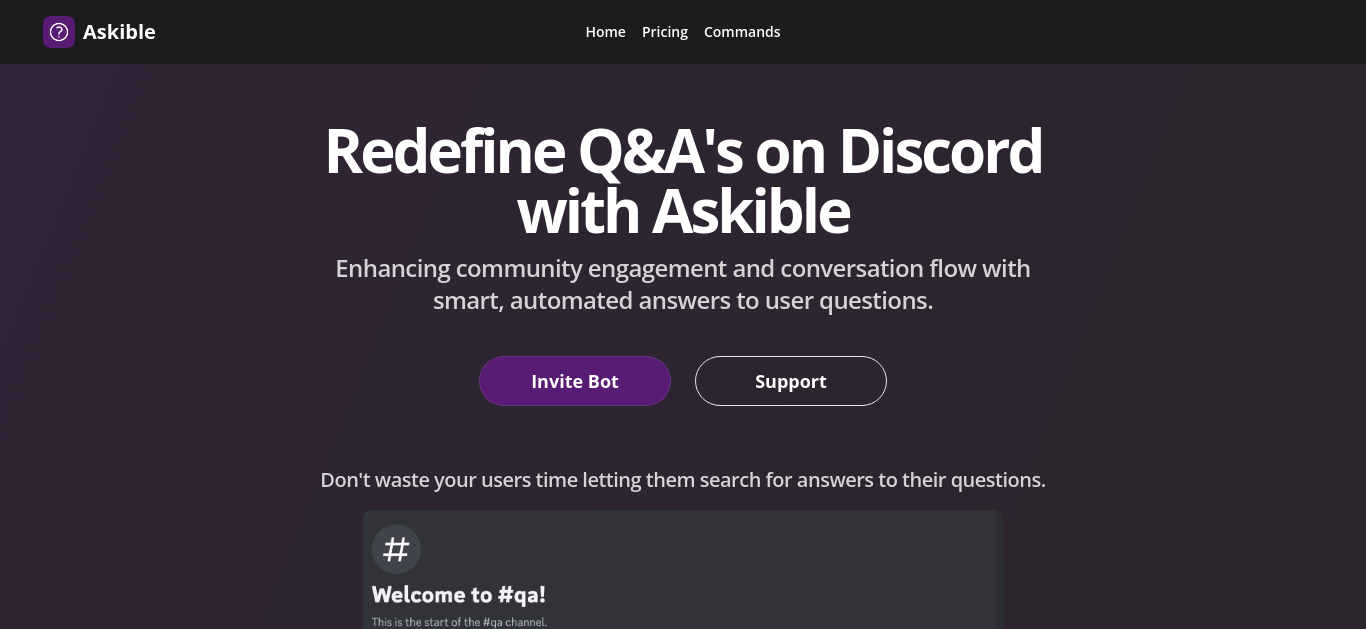Click the purple Invite Bot button
The image size is (1366, 629).
coord(575,381)
